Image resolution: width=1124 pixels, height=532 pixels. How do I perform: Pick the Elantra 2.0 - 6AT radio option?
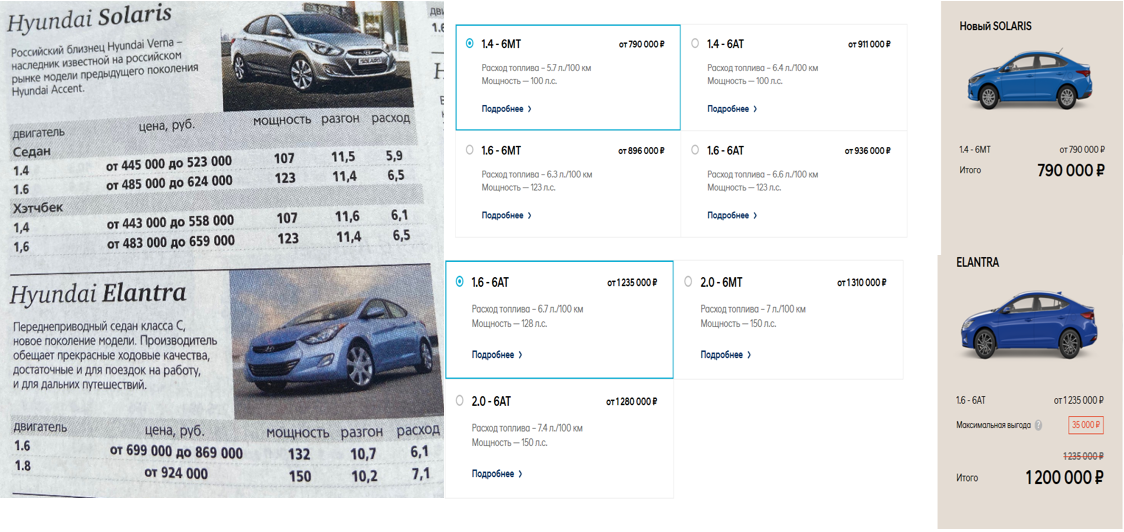(459, 401)
